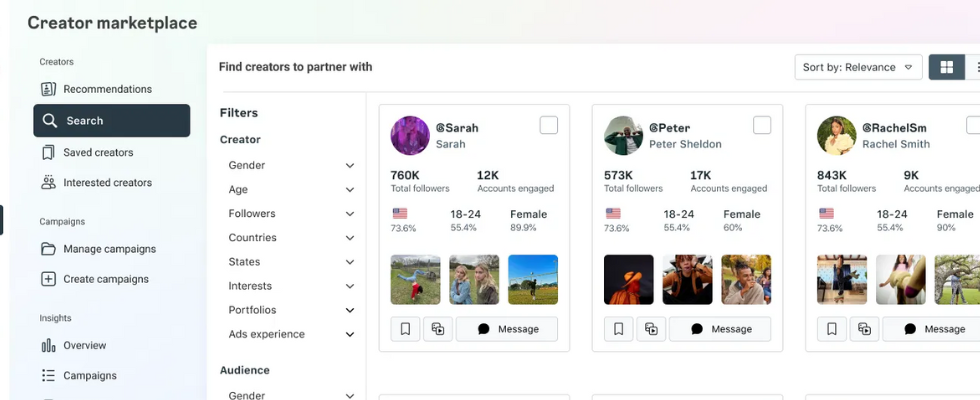Click the add-to-list icon on Sarah's card

[438, 329]
